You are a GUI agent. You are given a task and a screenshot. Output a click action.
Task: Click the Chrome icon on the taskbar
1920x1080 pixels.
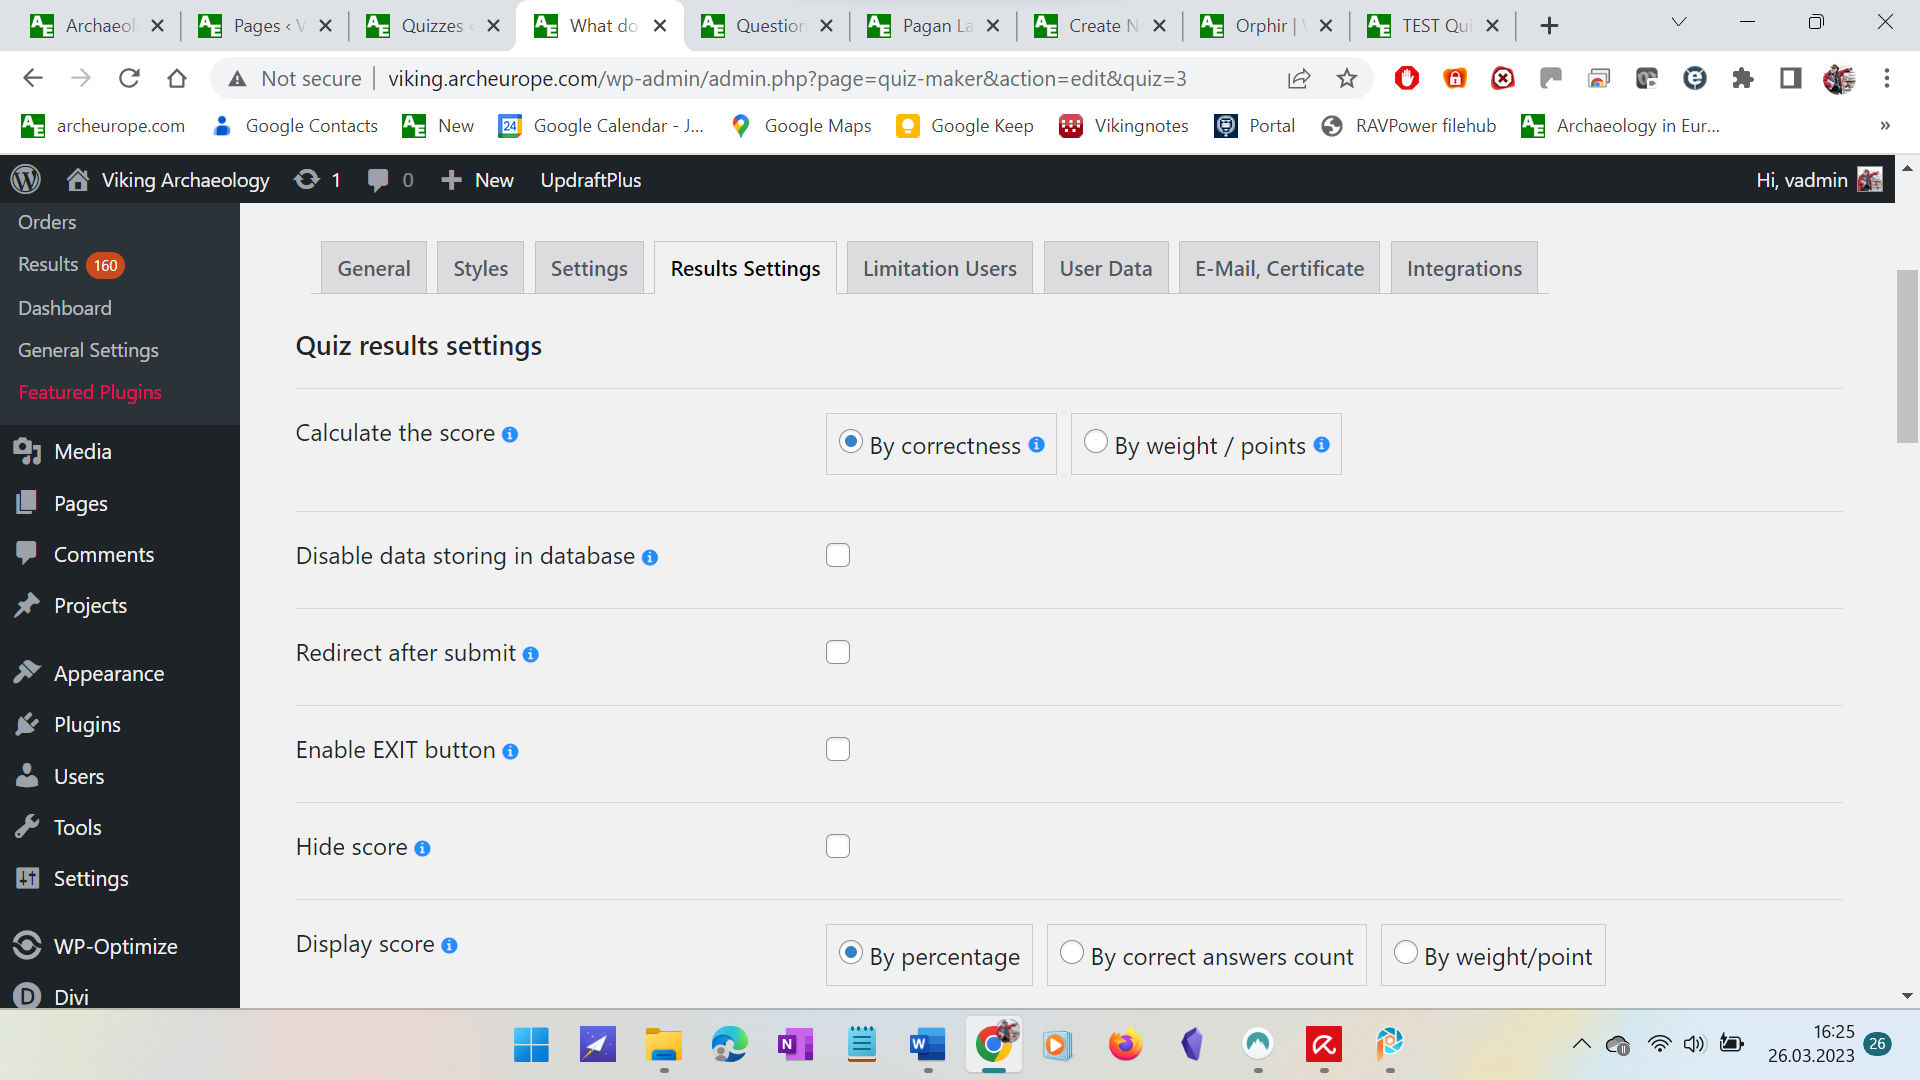tap(992, 1044)
